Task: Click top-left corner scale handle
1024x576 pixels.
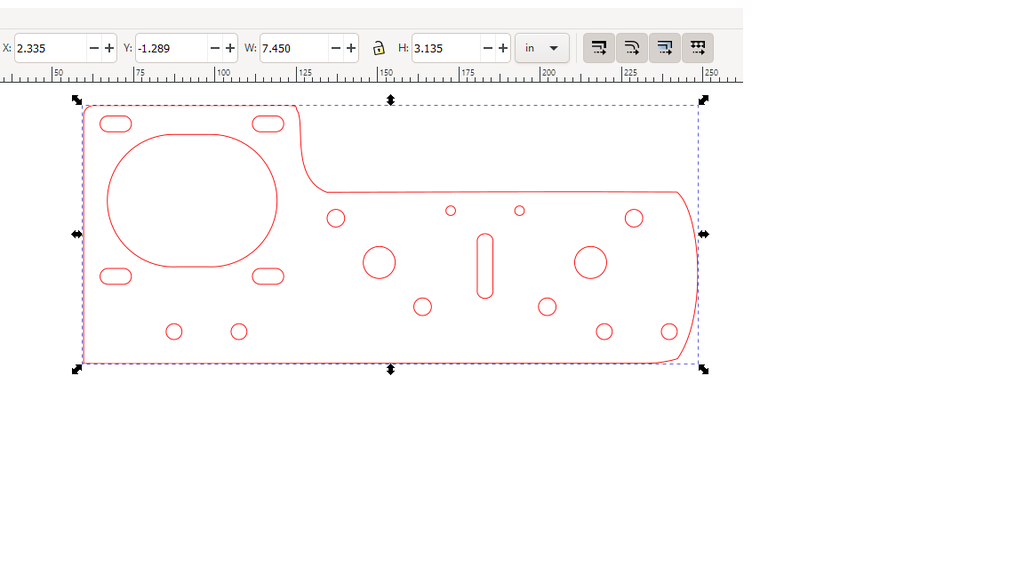Action: [77, 100]
